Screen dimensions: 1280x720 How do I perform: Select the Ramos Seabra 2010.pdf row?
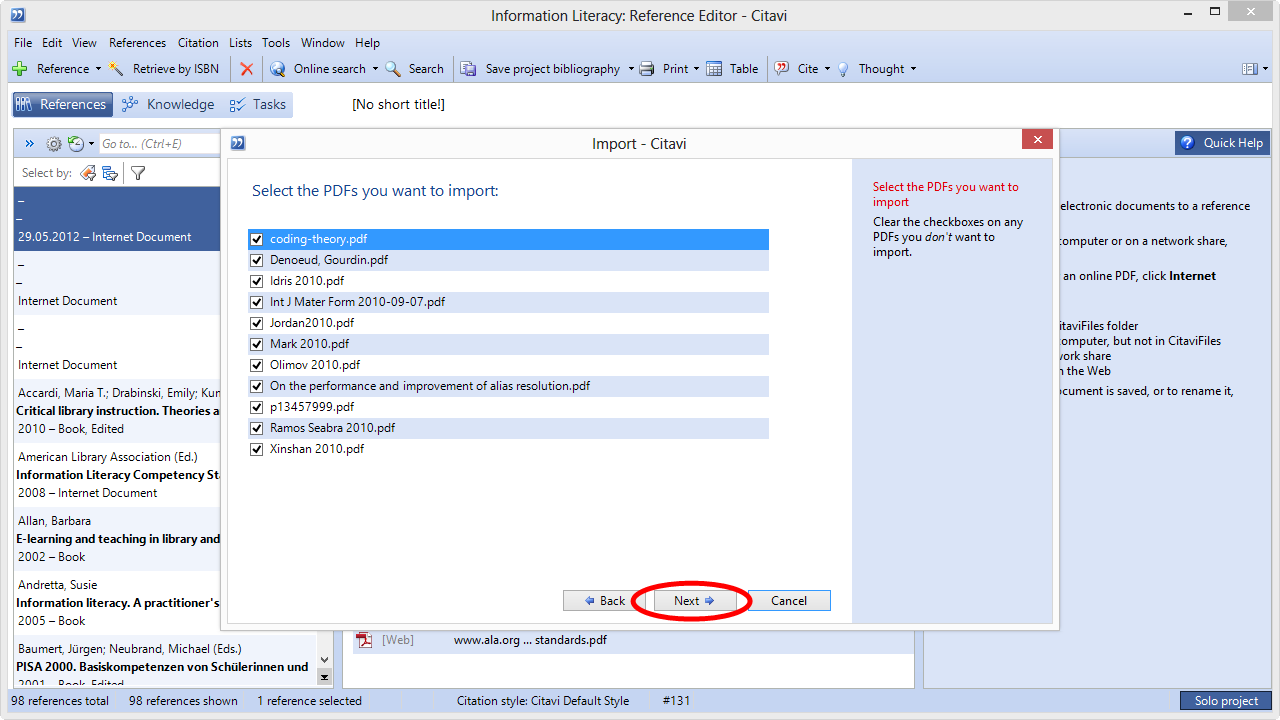click(509, 428)
